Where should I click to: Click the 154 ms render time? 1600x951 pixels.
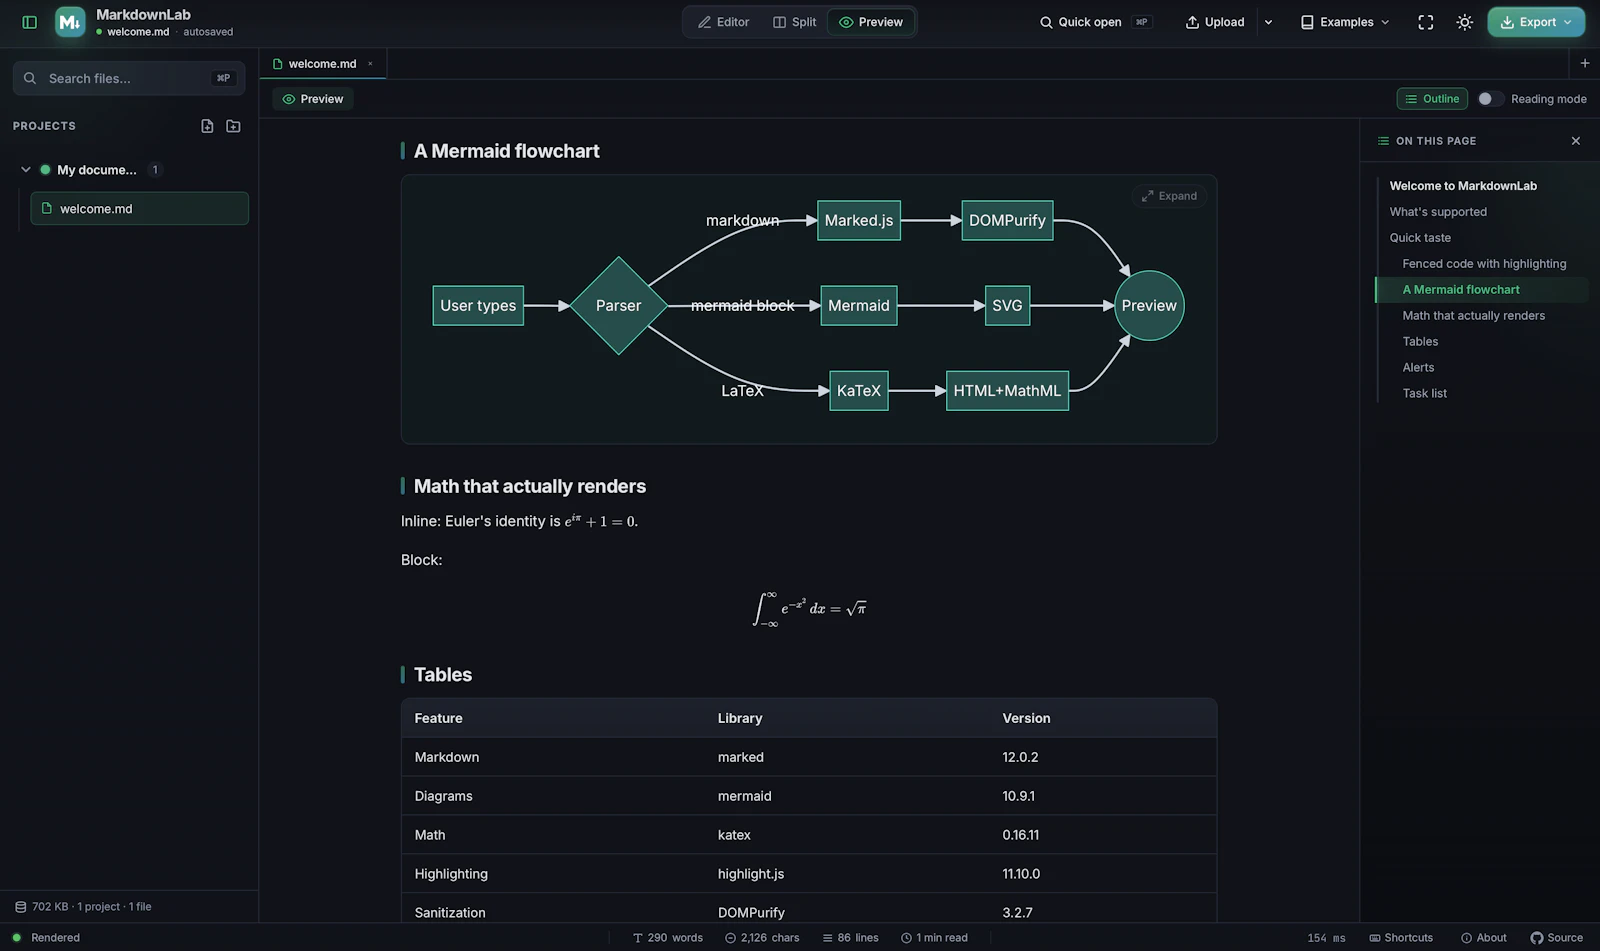tap(1326, 938)
